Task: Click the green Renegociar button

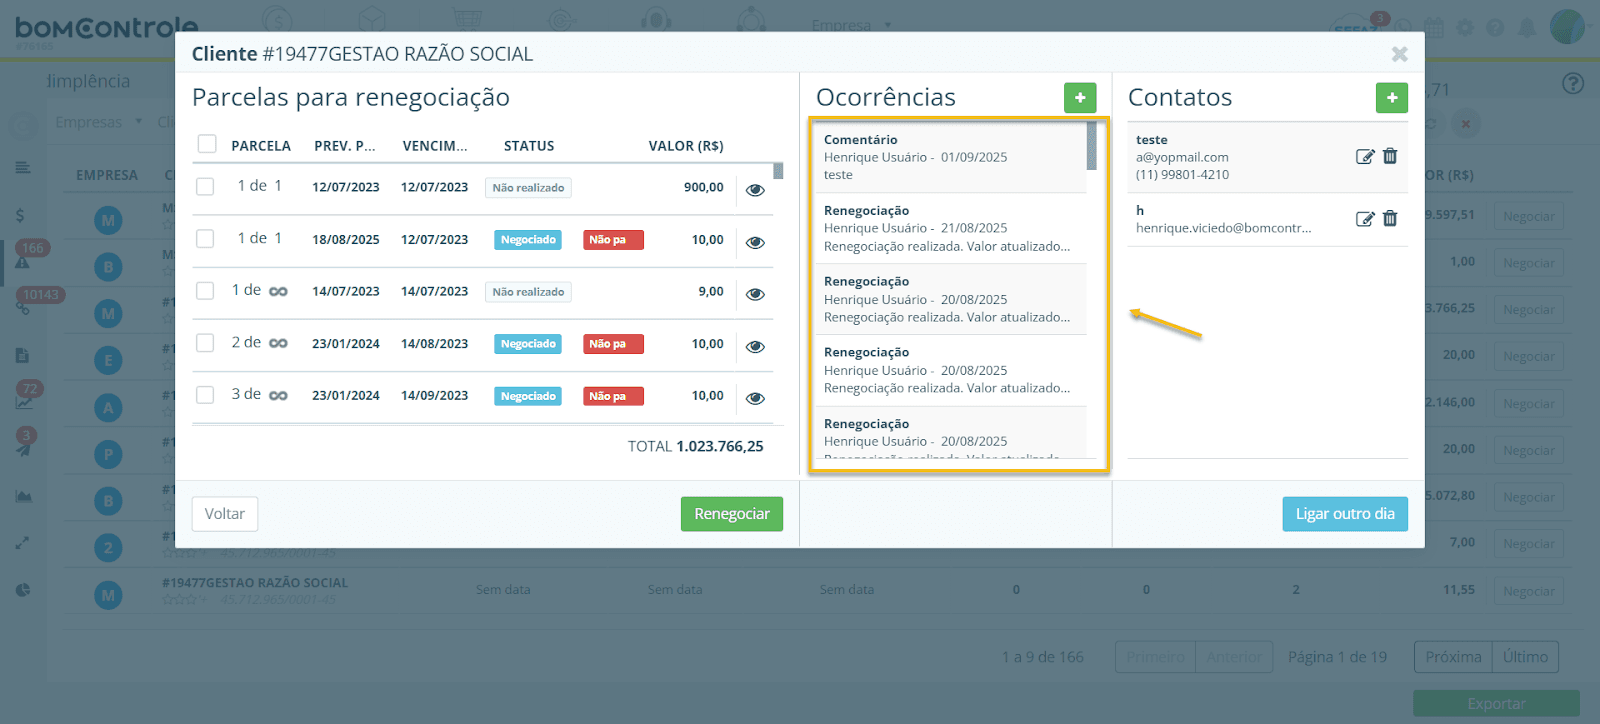Action: pyautogui.click(x=732, y=514)
